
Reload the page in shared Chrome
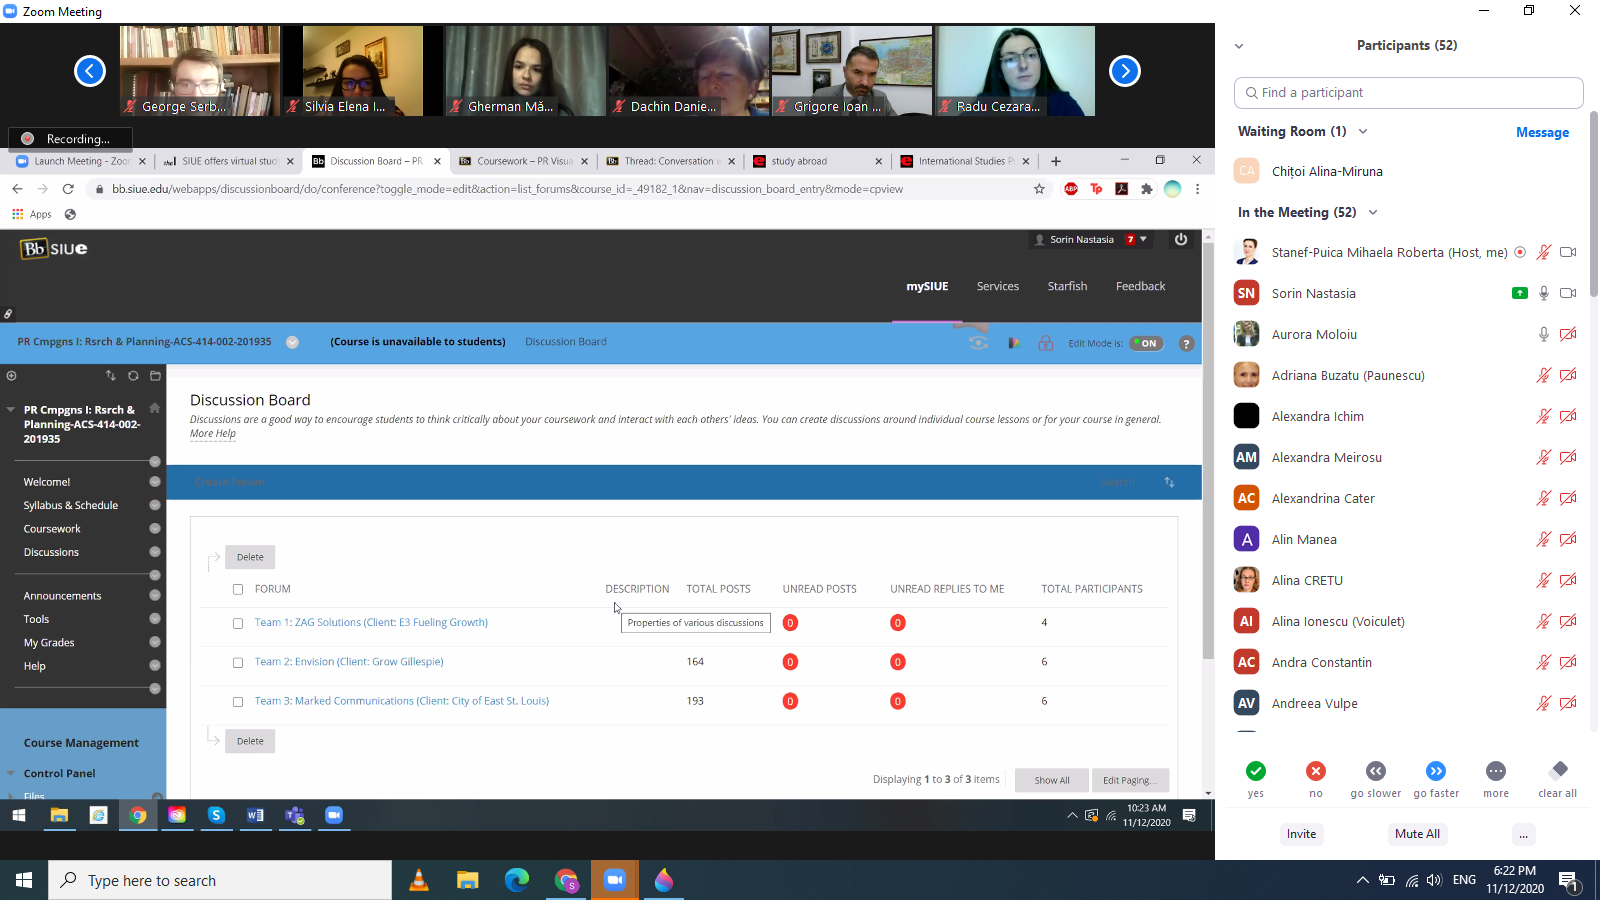click(68, 189)
